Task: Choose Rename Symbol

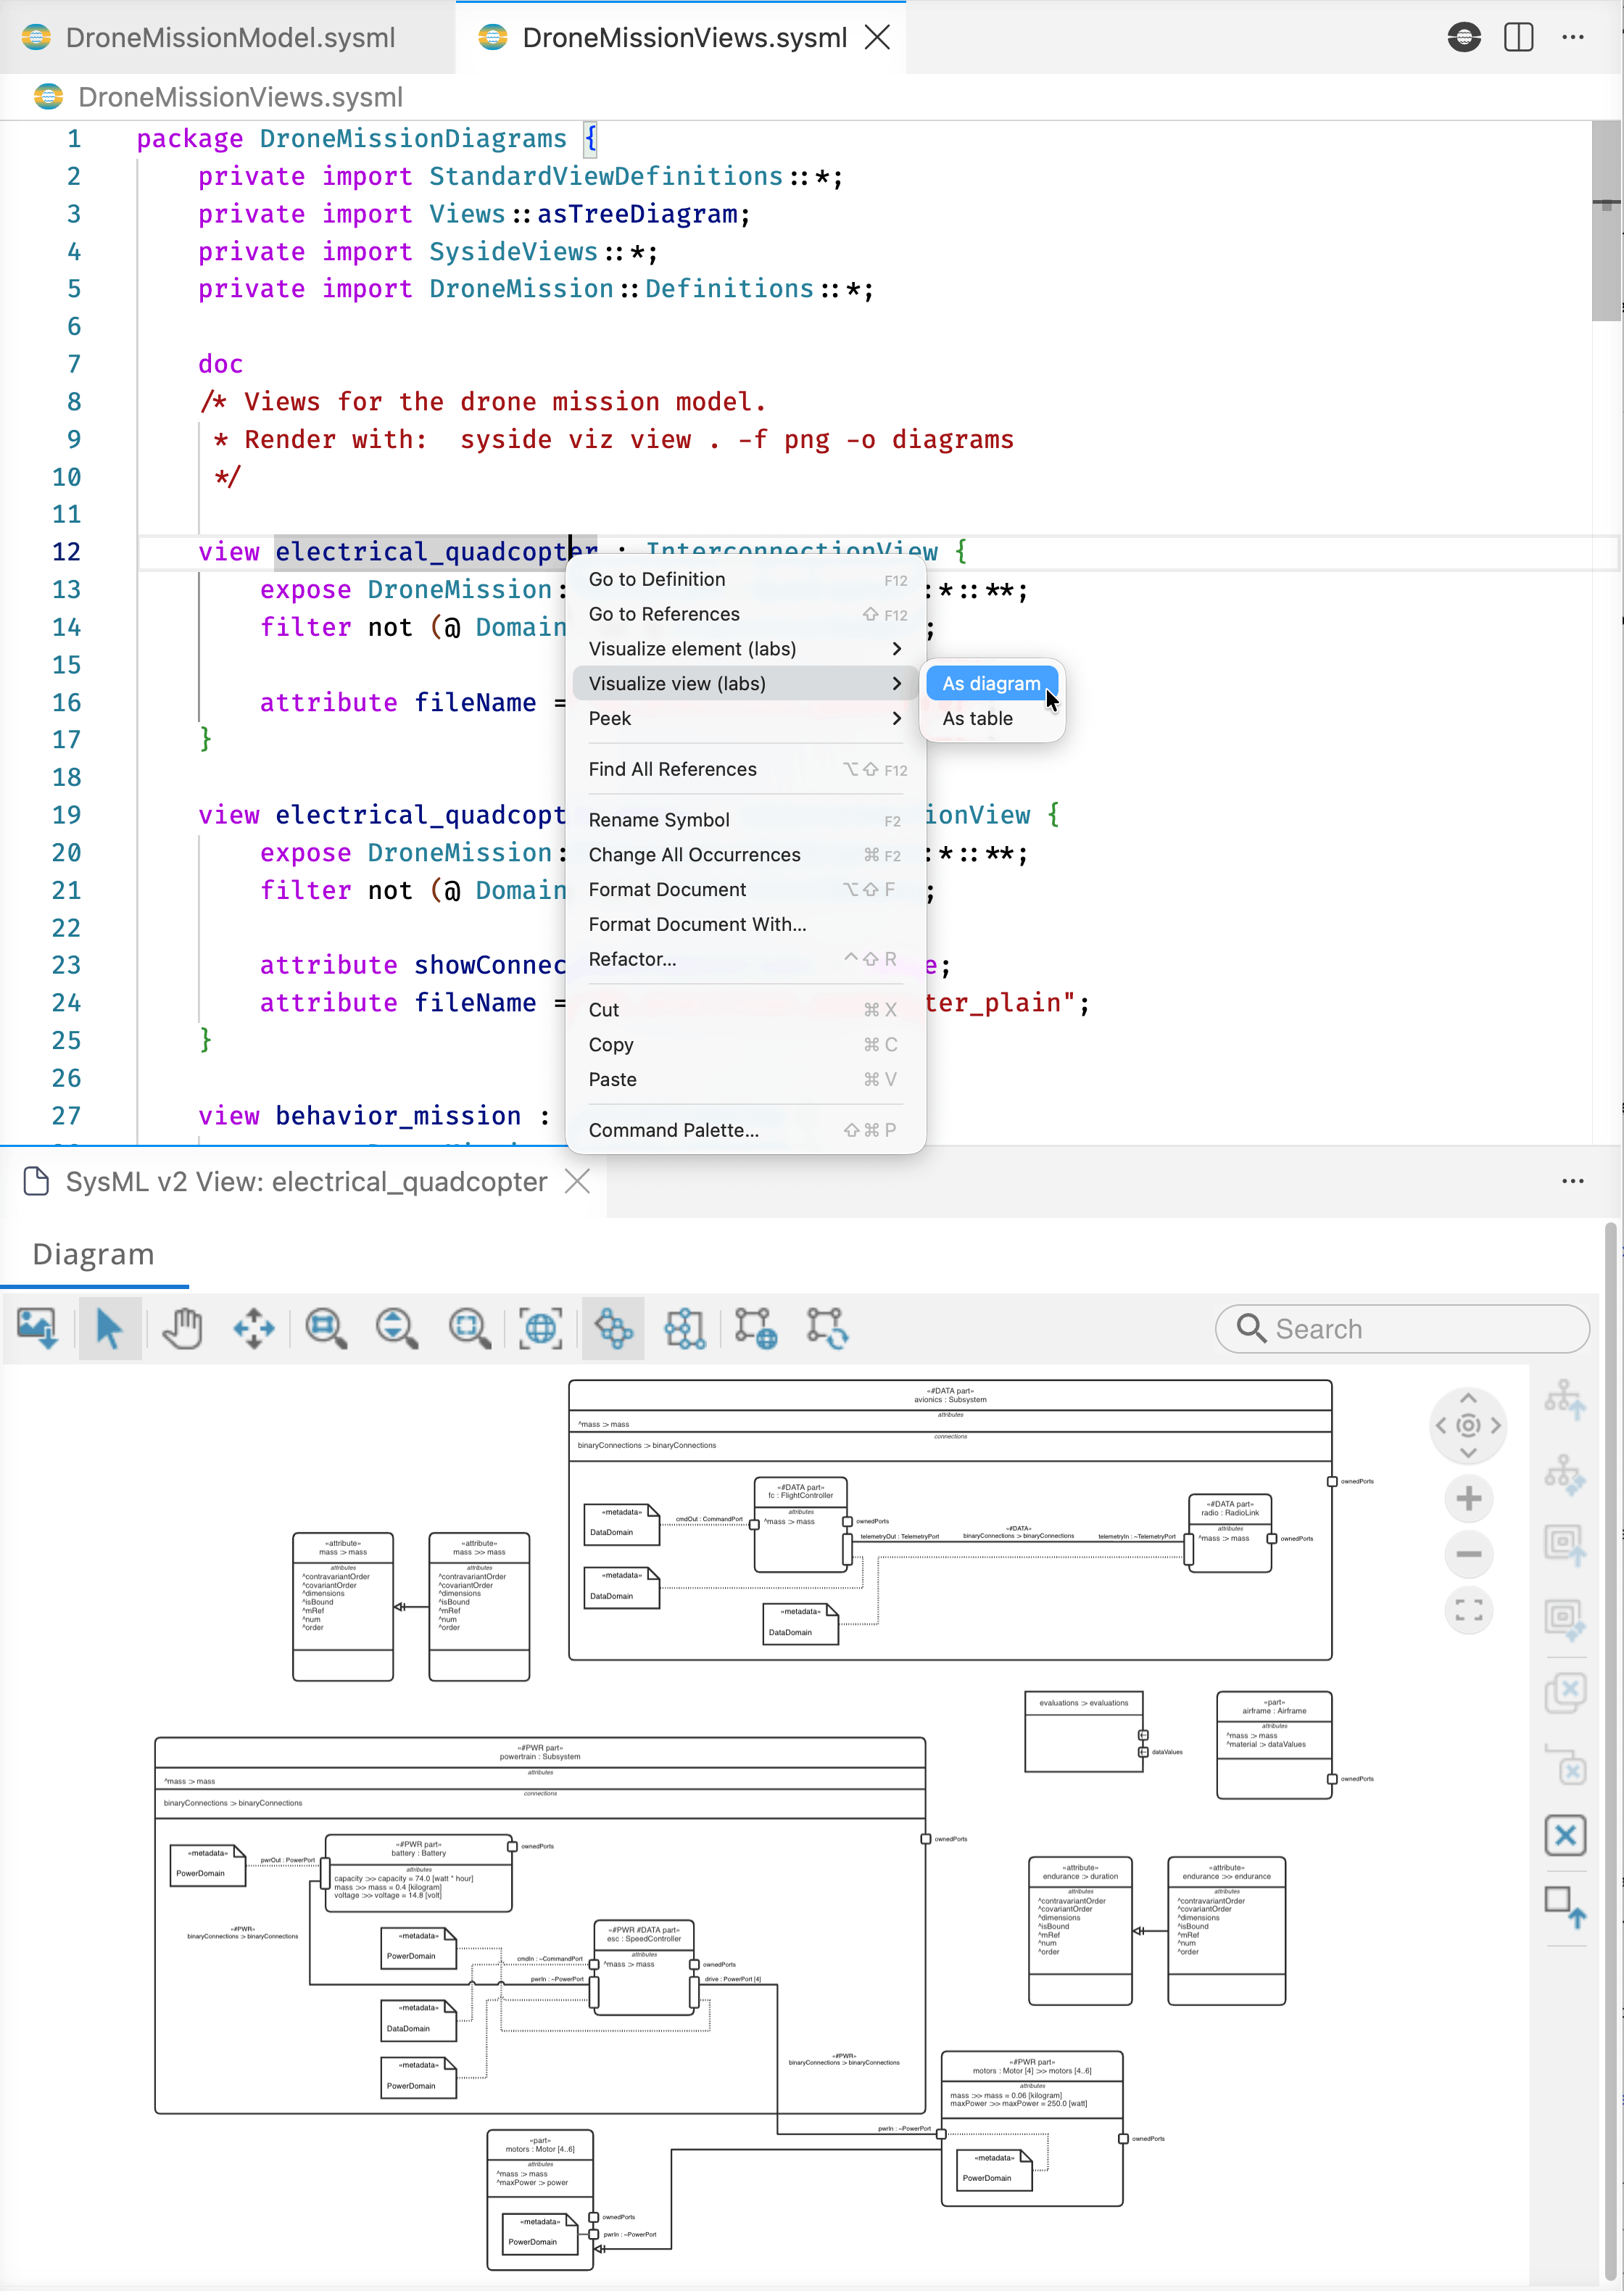Action: click(x=746, y=820)
